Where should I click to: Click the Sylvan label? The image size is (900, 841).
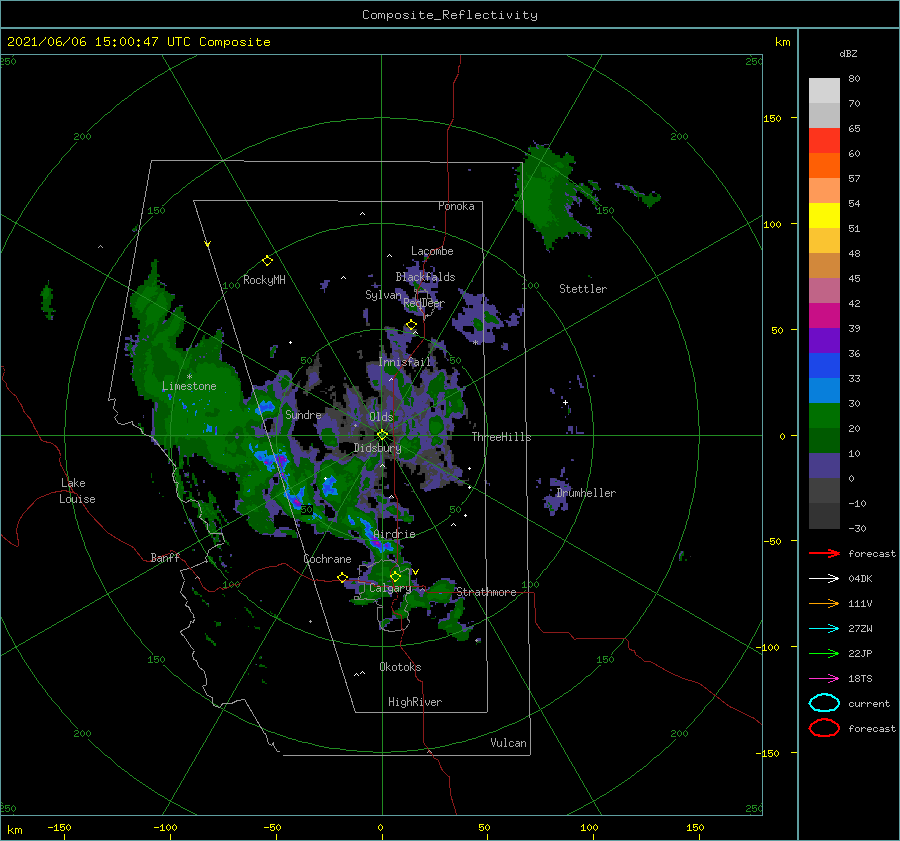383,295
